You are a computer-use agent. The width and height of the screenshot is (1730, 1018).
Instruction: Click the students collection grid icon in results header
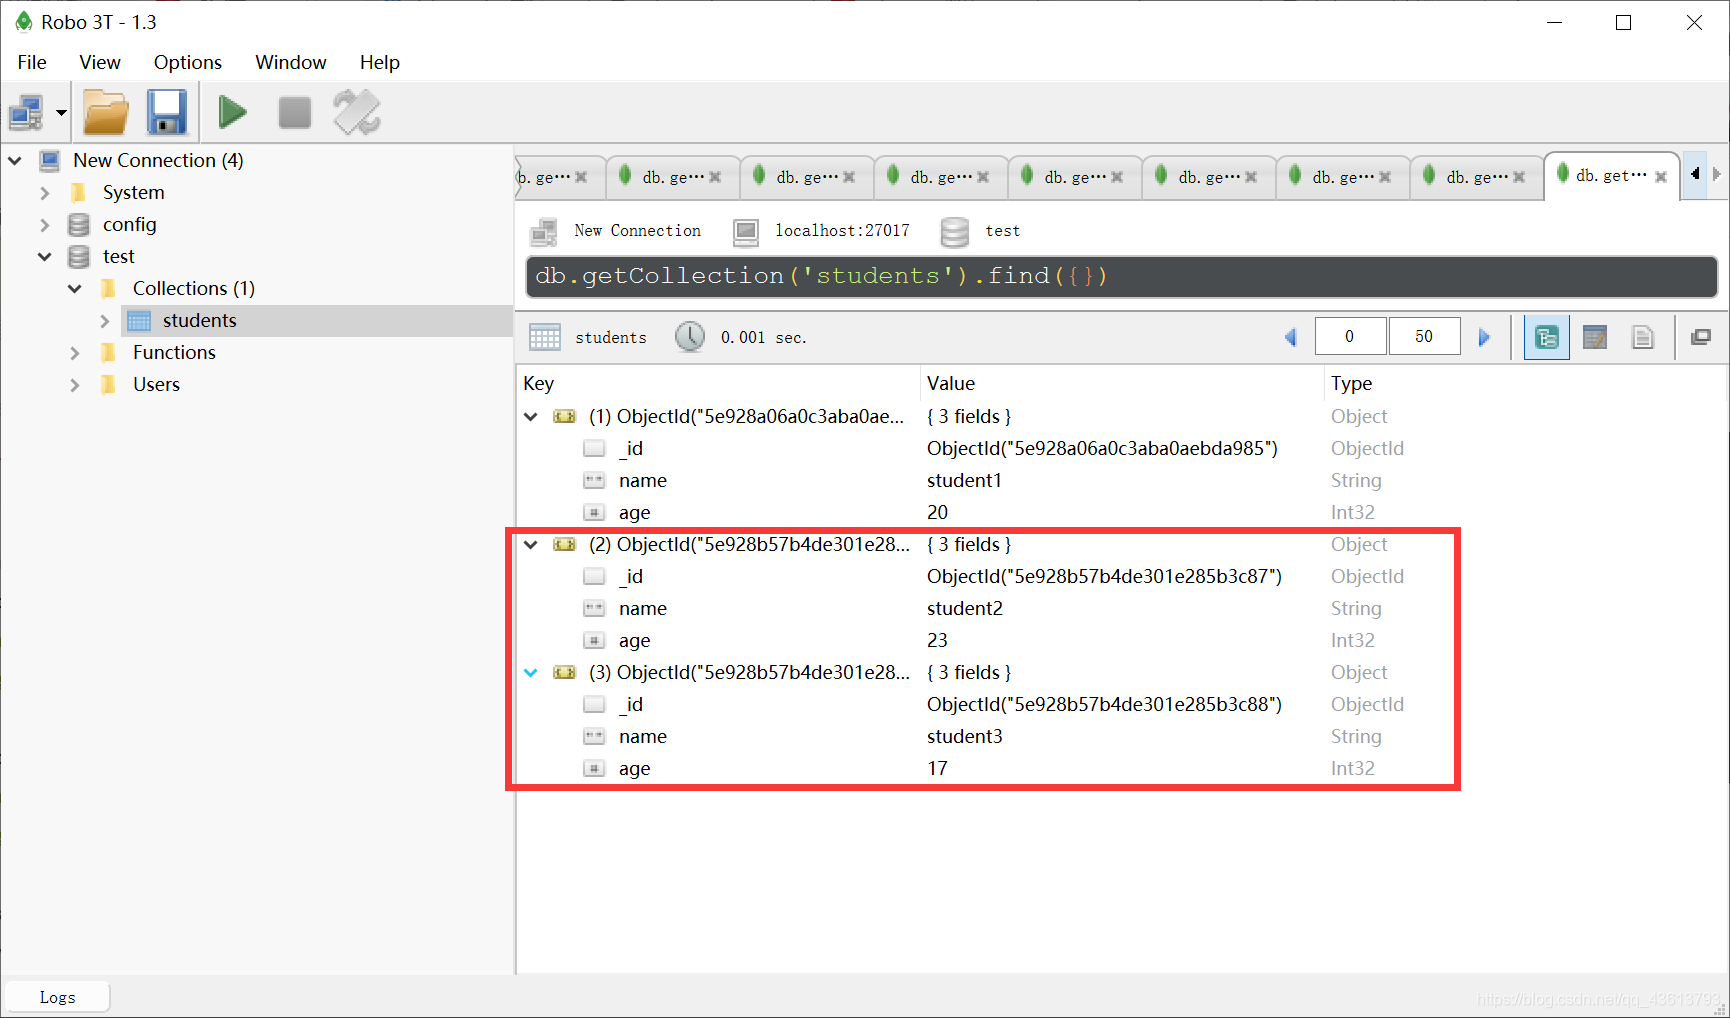coord(545,337)
